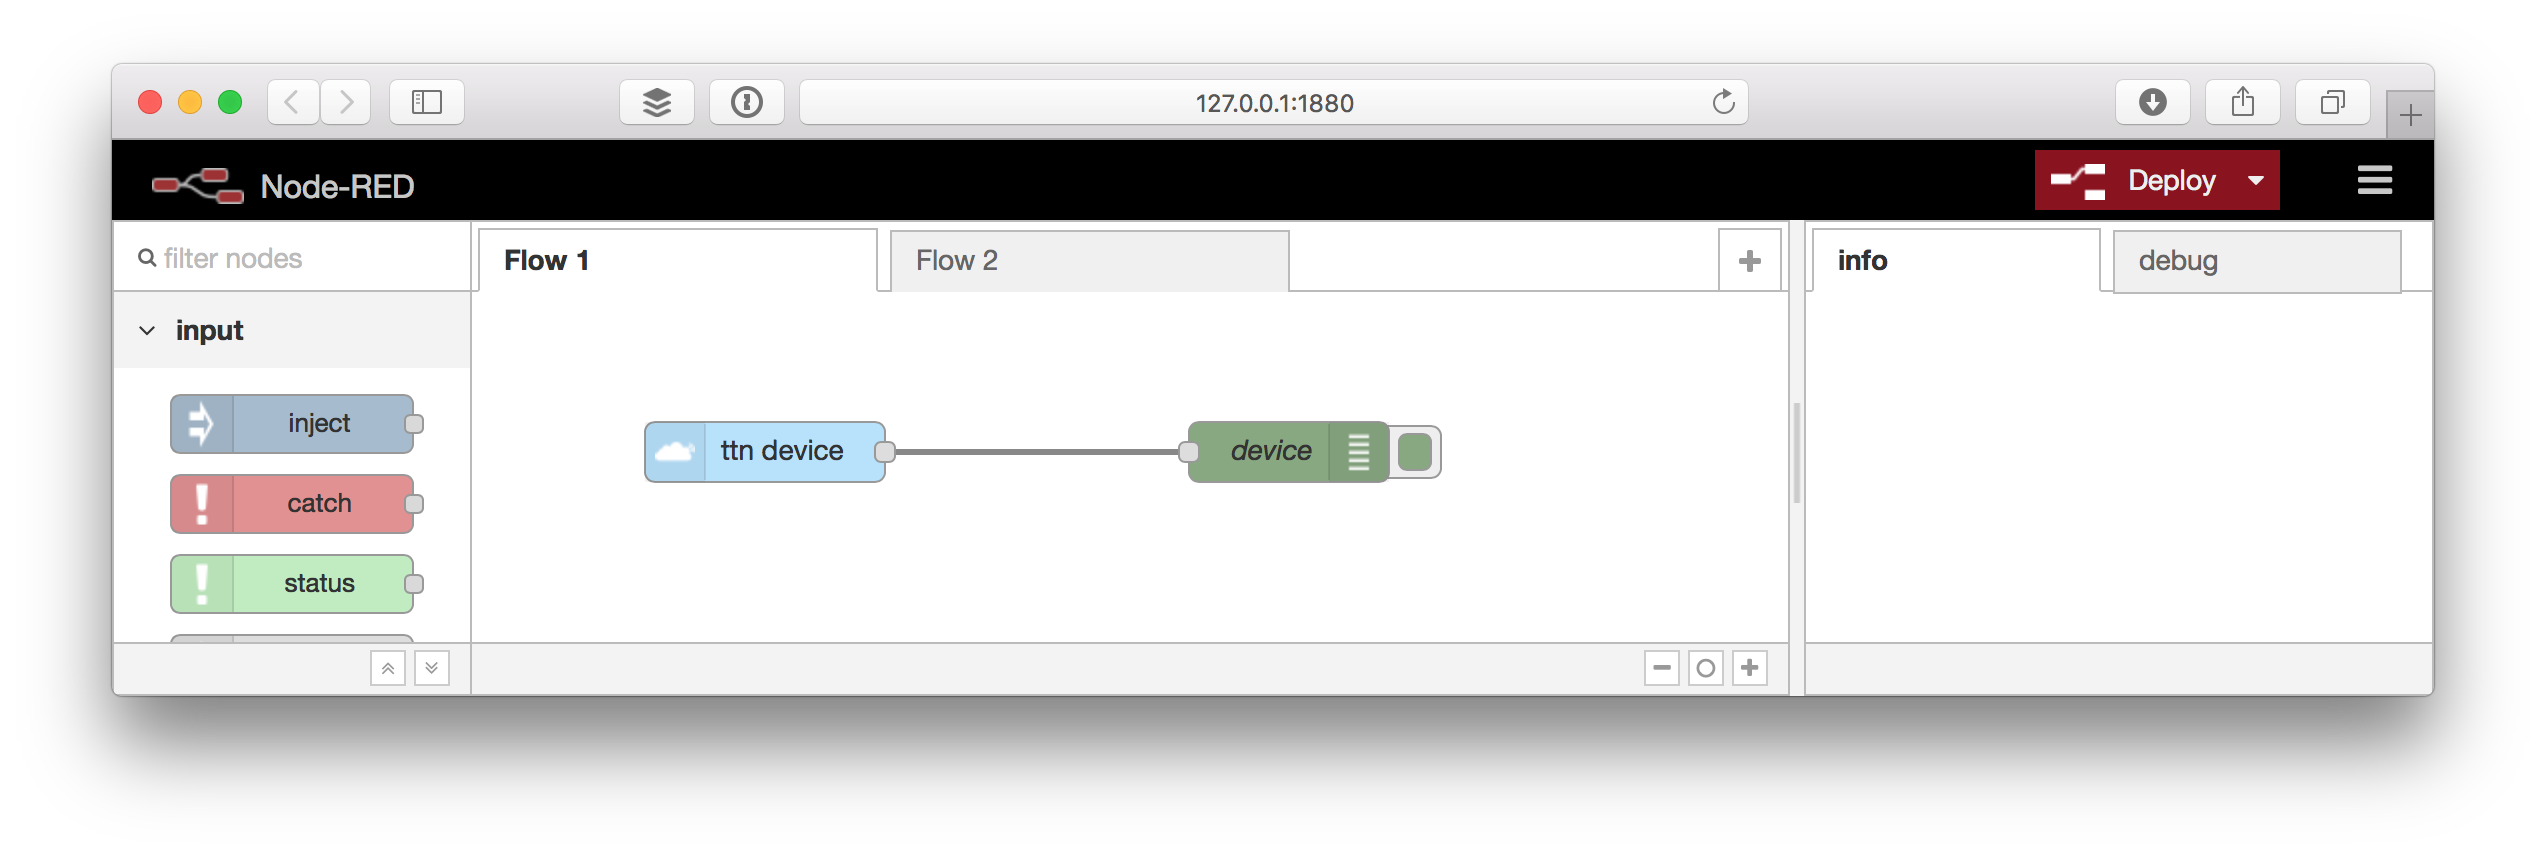Click the zoom in plus icon
Screen dimensions: 2546x856
[1750, 668]
